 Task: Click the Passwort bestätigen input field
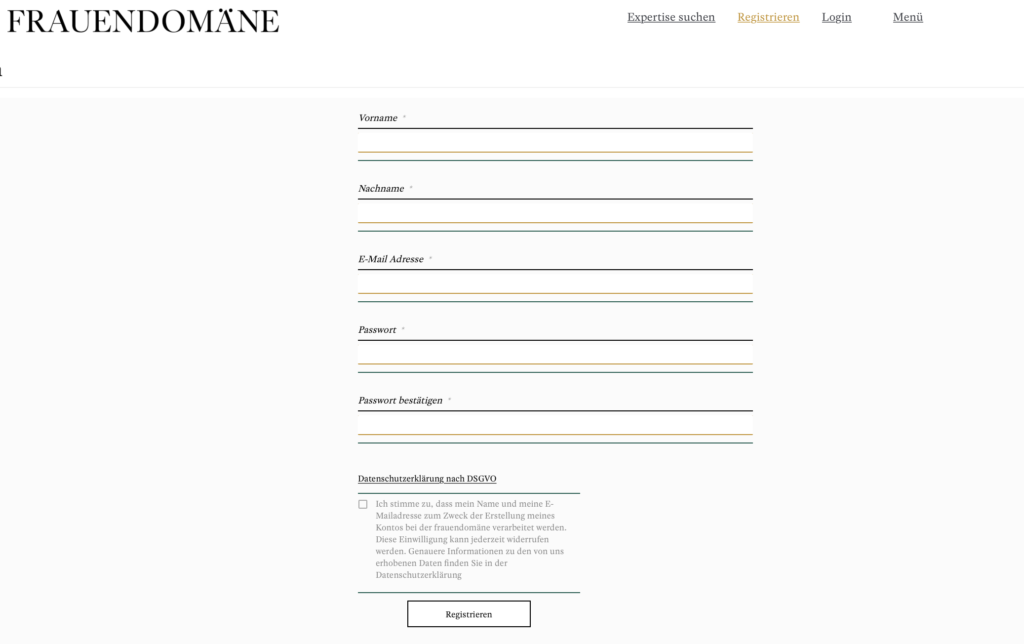pyautogui.click(x=555, y=425)
